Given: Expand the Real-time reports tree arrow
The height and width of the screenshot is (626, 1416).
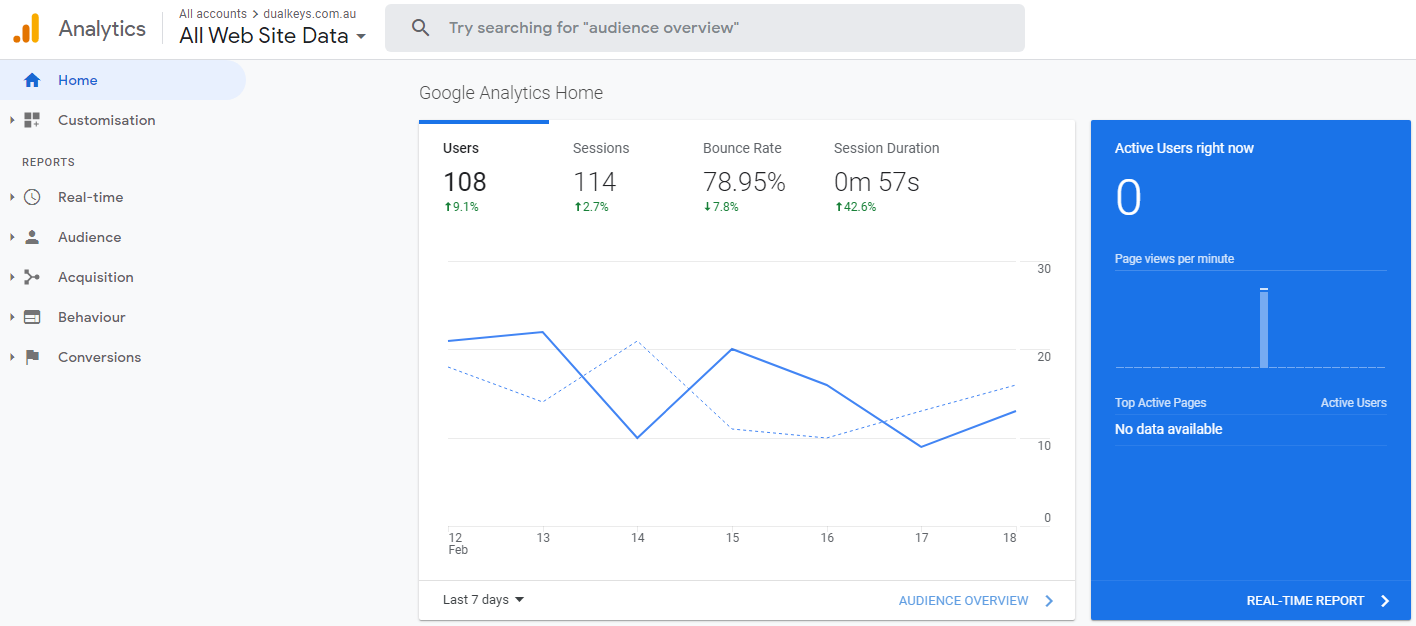Looking at the screenshot, I should click(12, 197).
